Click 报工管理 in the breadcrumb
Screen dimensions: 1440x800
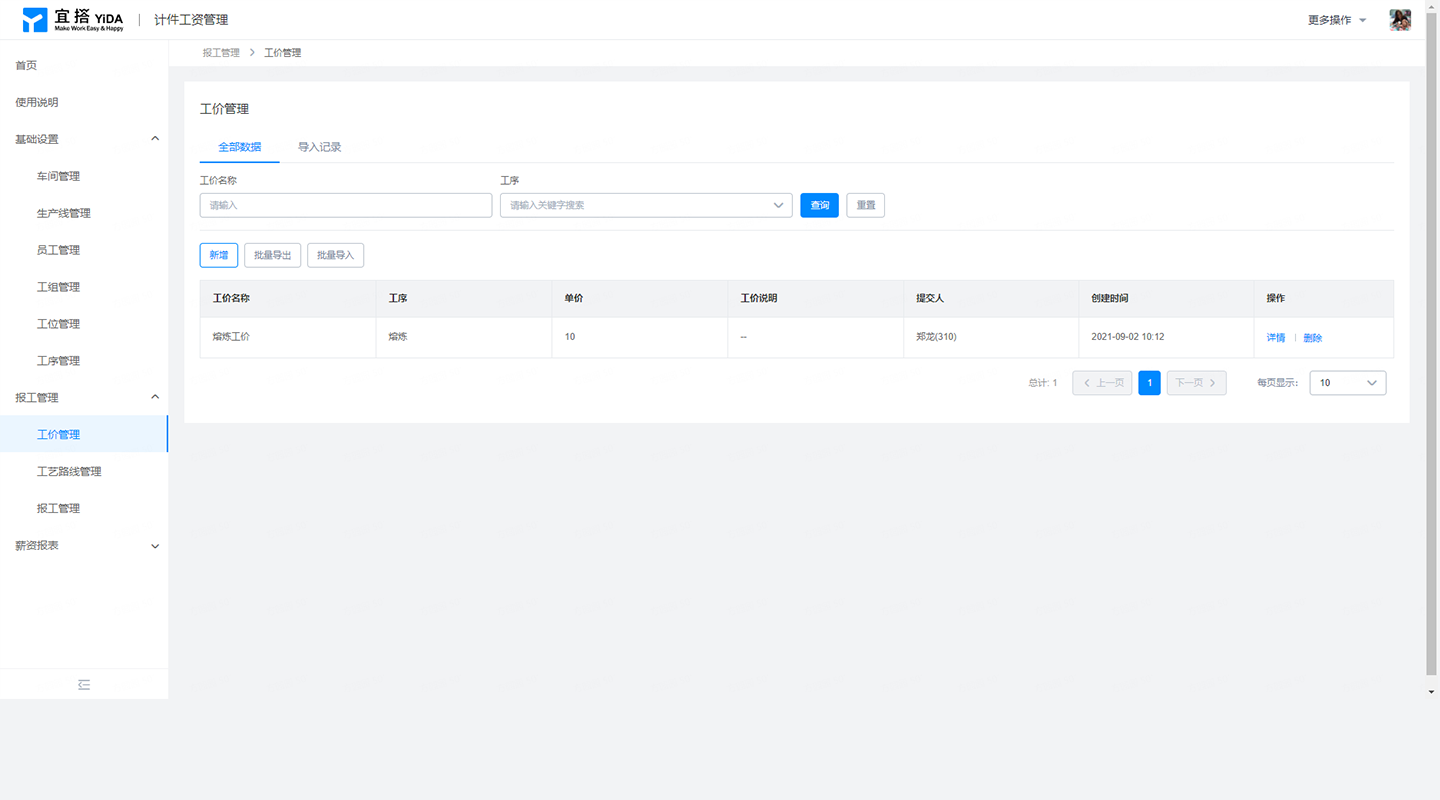(x=221, y=53)
